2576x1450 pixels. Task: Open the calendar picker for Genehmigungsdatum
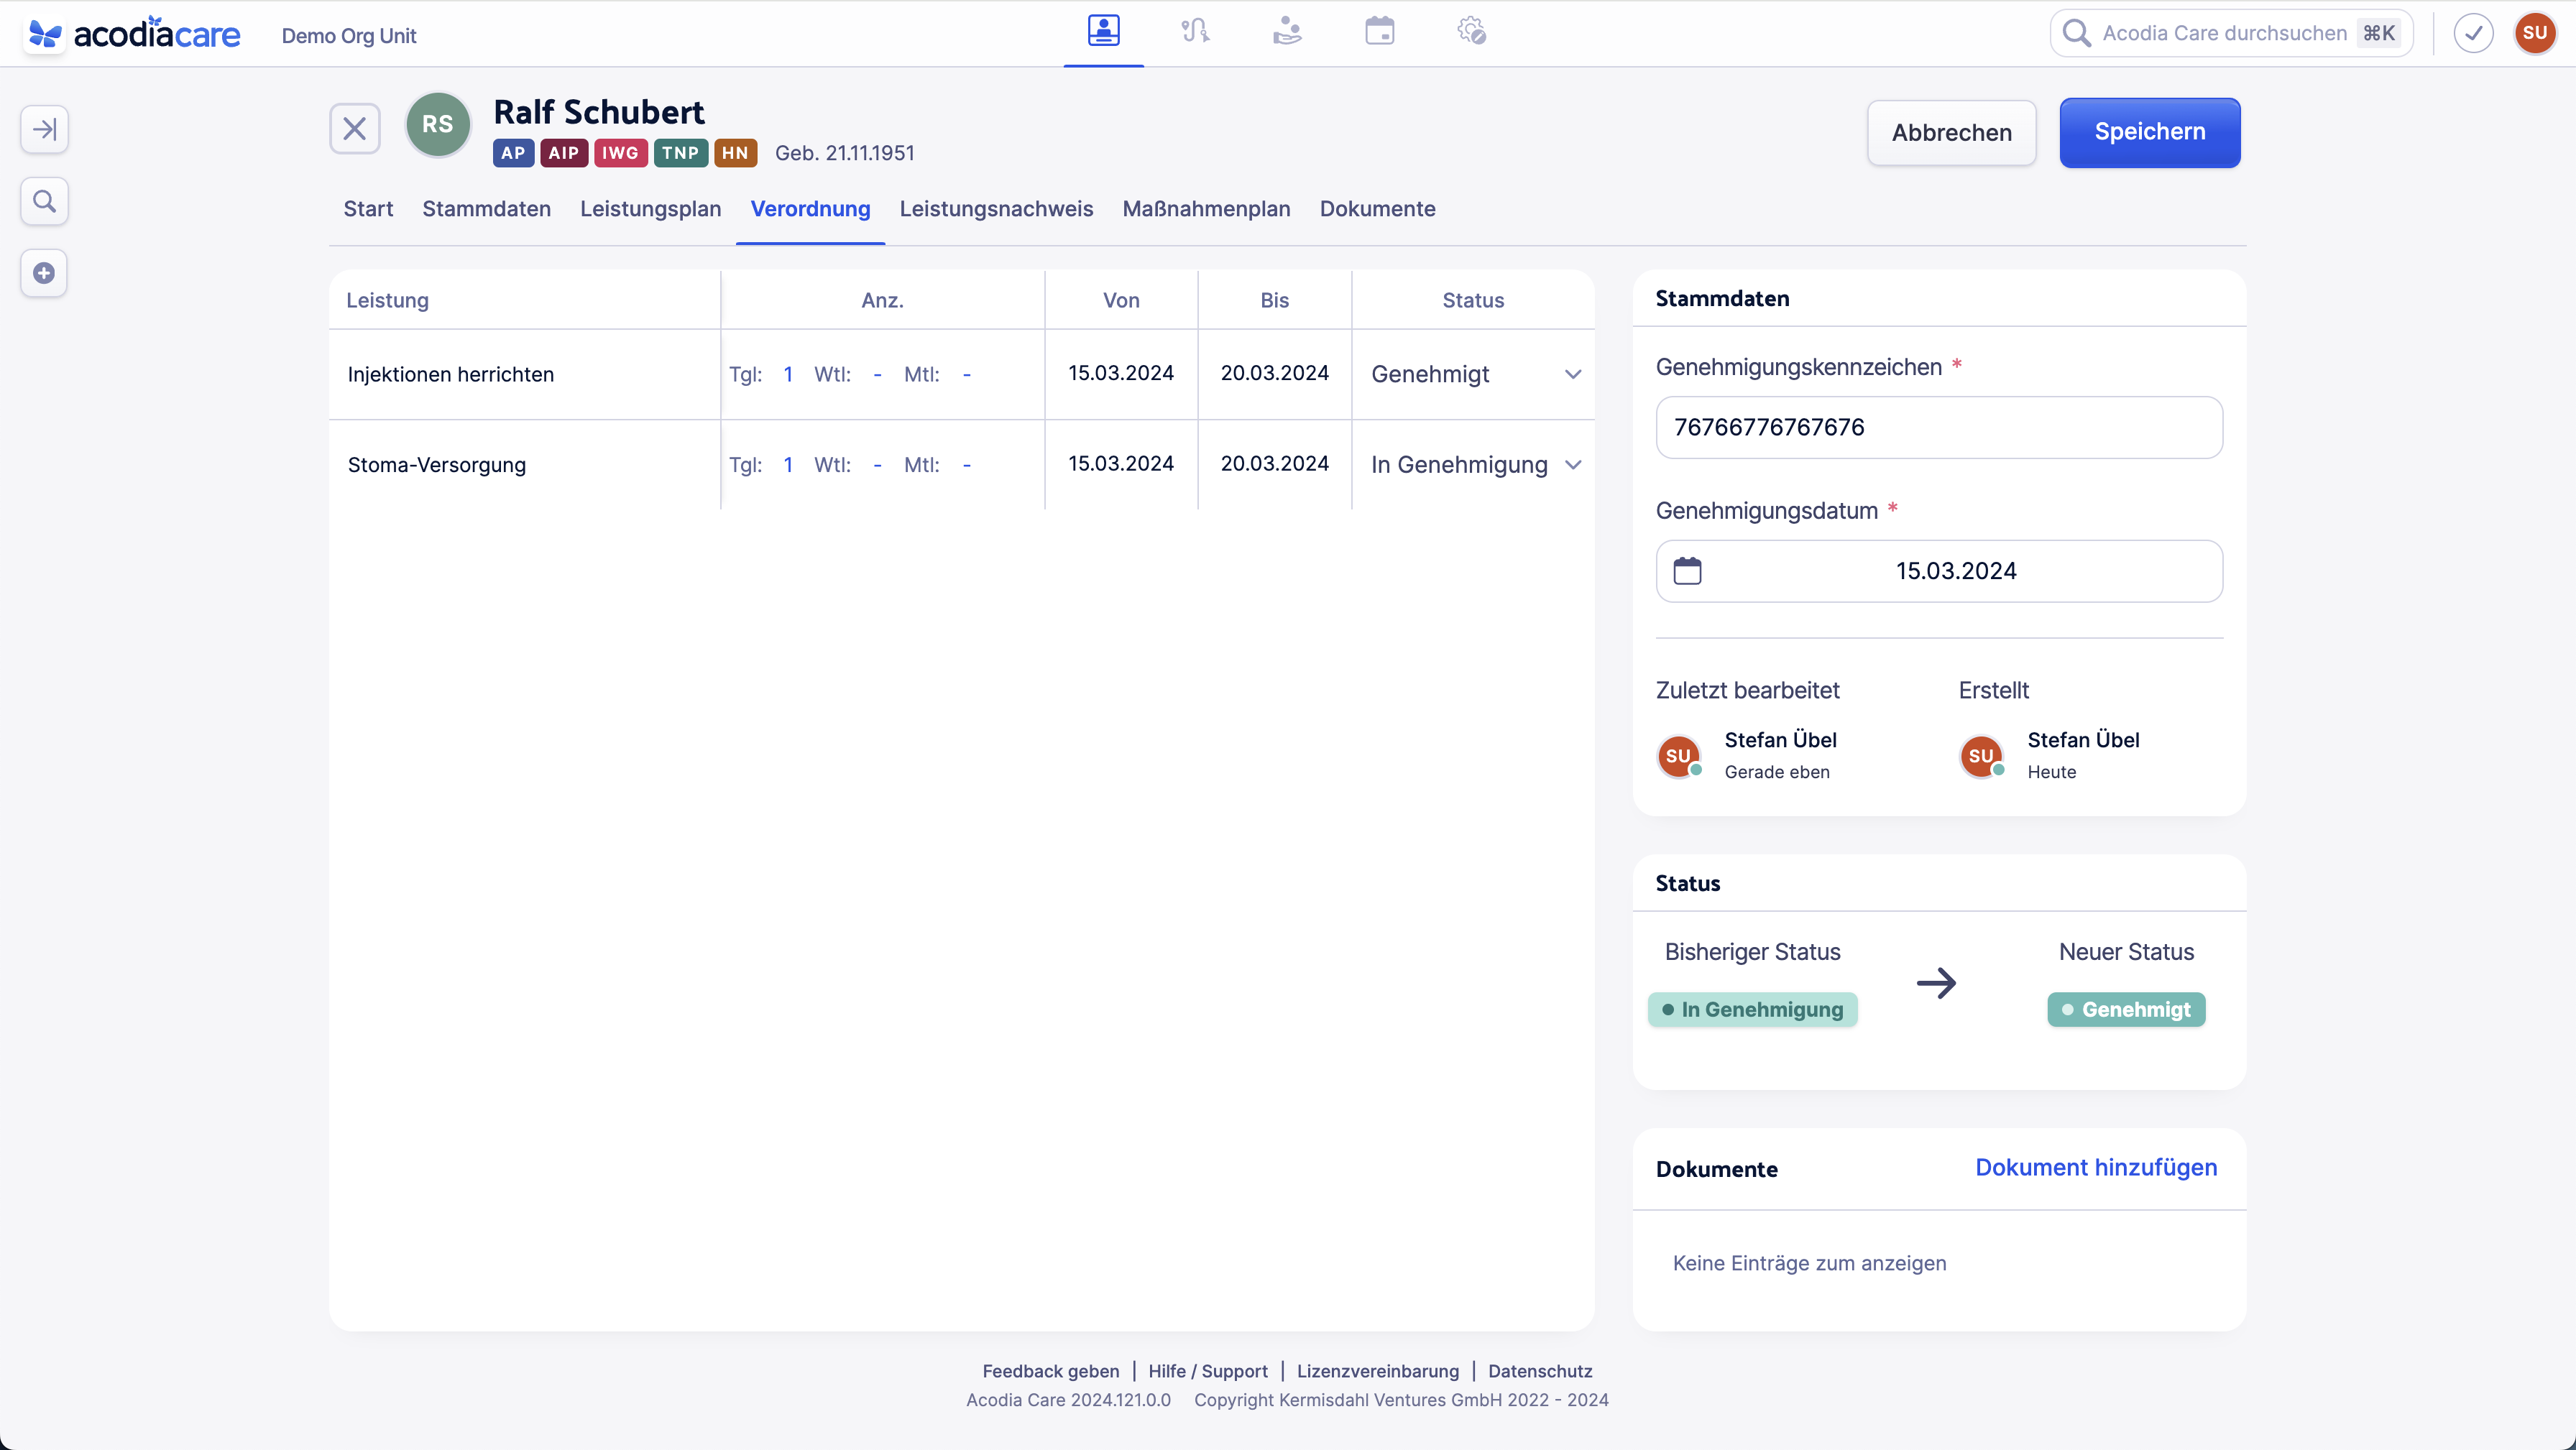(x=1687, y=571)
